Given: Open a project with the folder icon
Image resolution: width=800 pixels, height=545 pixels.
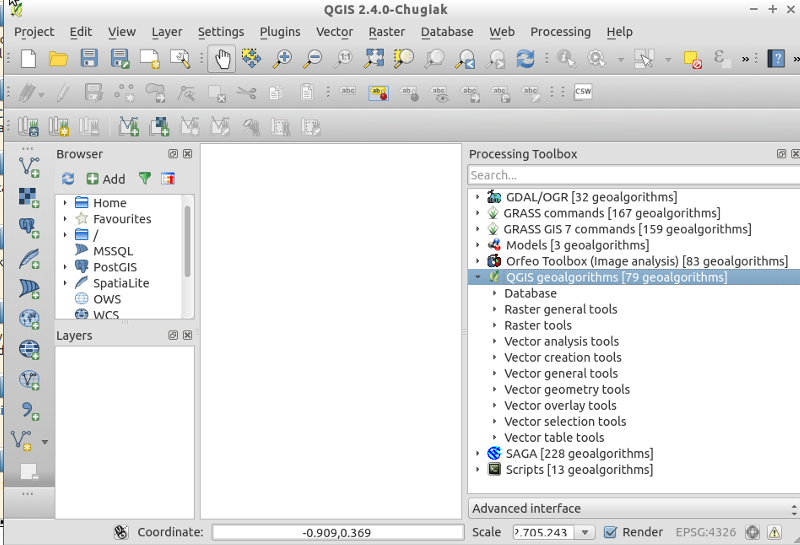Looking at the screenshot, I should click(x=58, y=59).
